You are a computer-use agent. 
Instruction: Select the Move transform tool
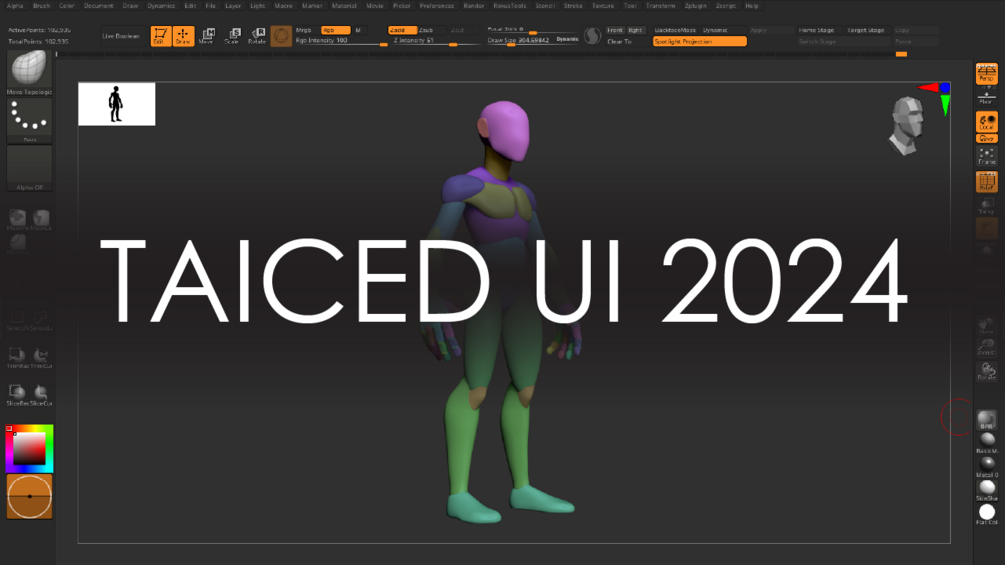(x=207, y=36)
